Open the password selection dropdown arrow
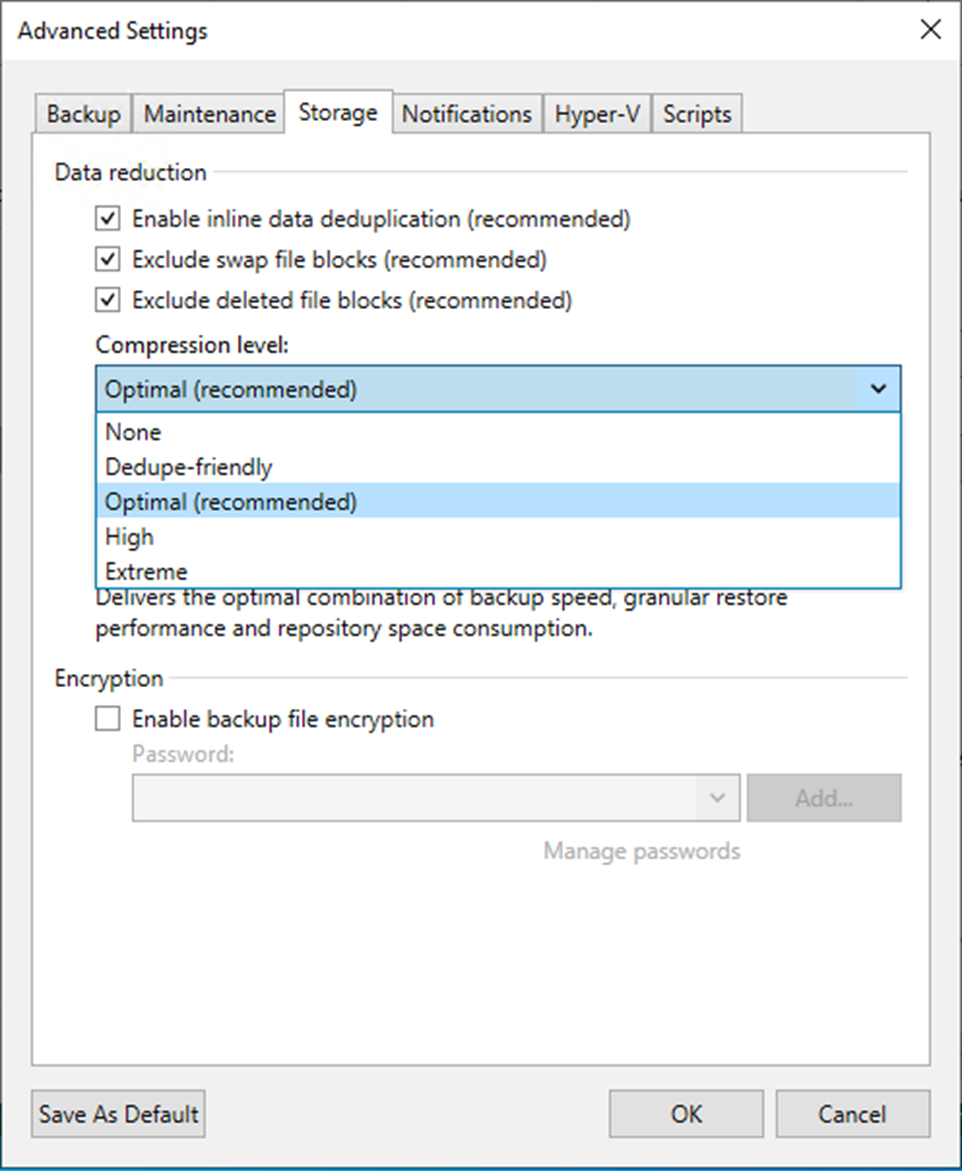 click(716, 798)
